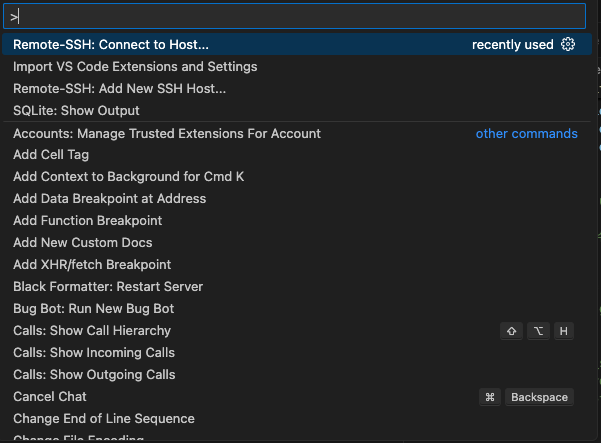
Task: Run Calls: Show Outgoing Calls
Action: pyautogui.click(x=297, y=375)
